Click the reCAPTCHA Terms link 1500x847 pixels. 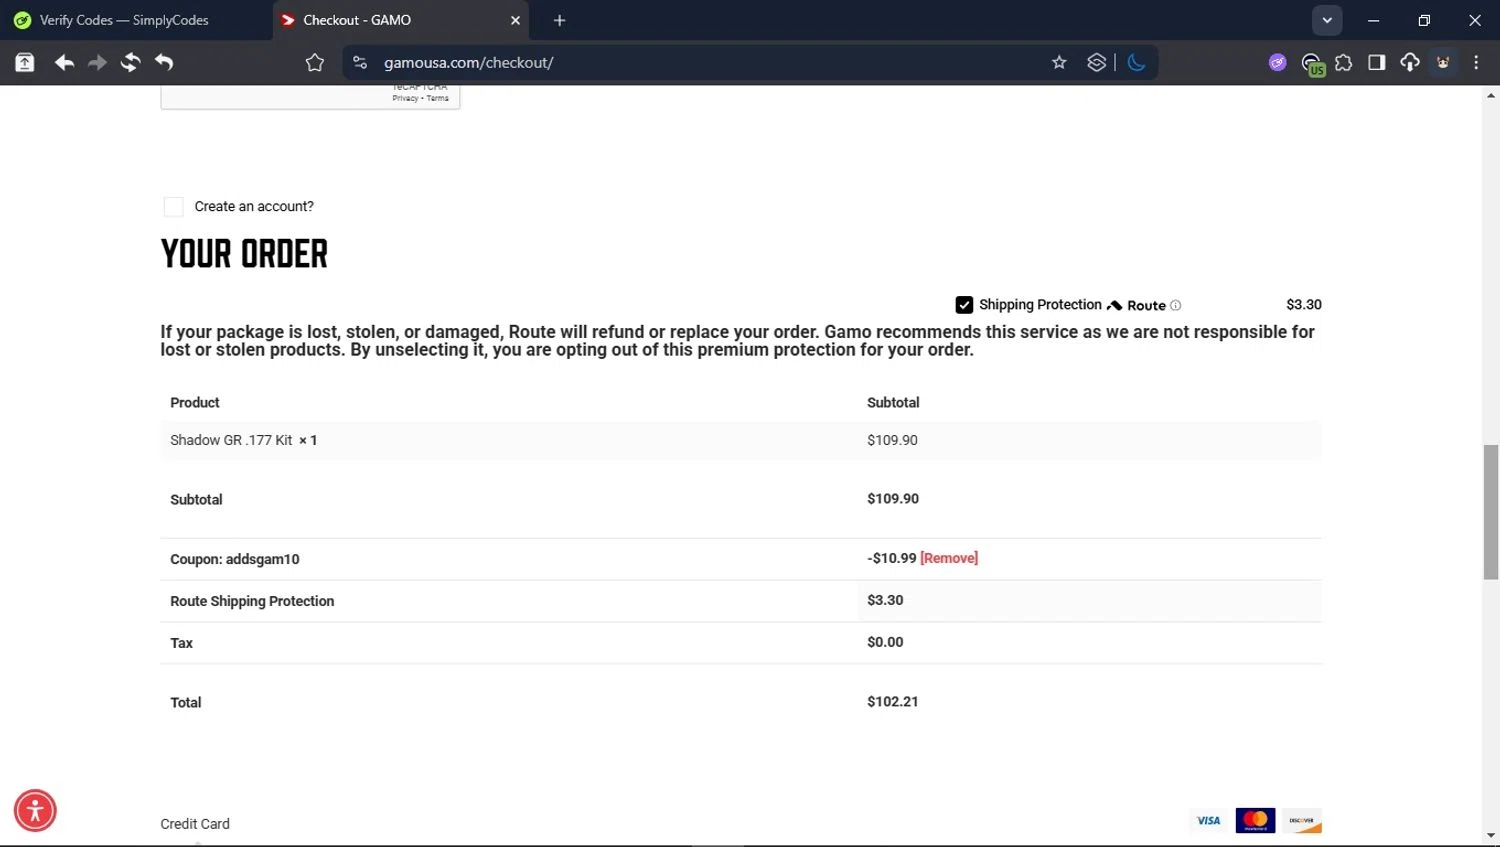[438, 98]
